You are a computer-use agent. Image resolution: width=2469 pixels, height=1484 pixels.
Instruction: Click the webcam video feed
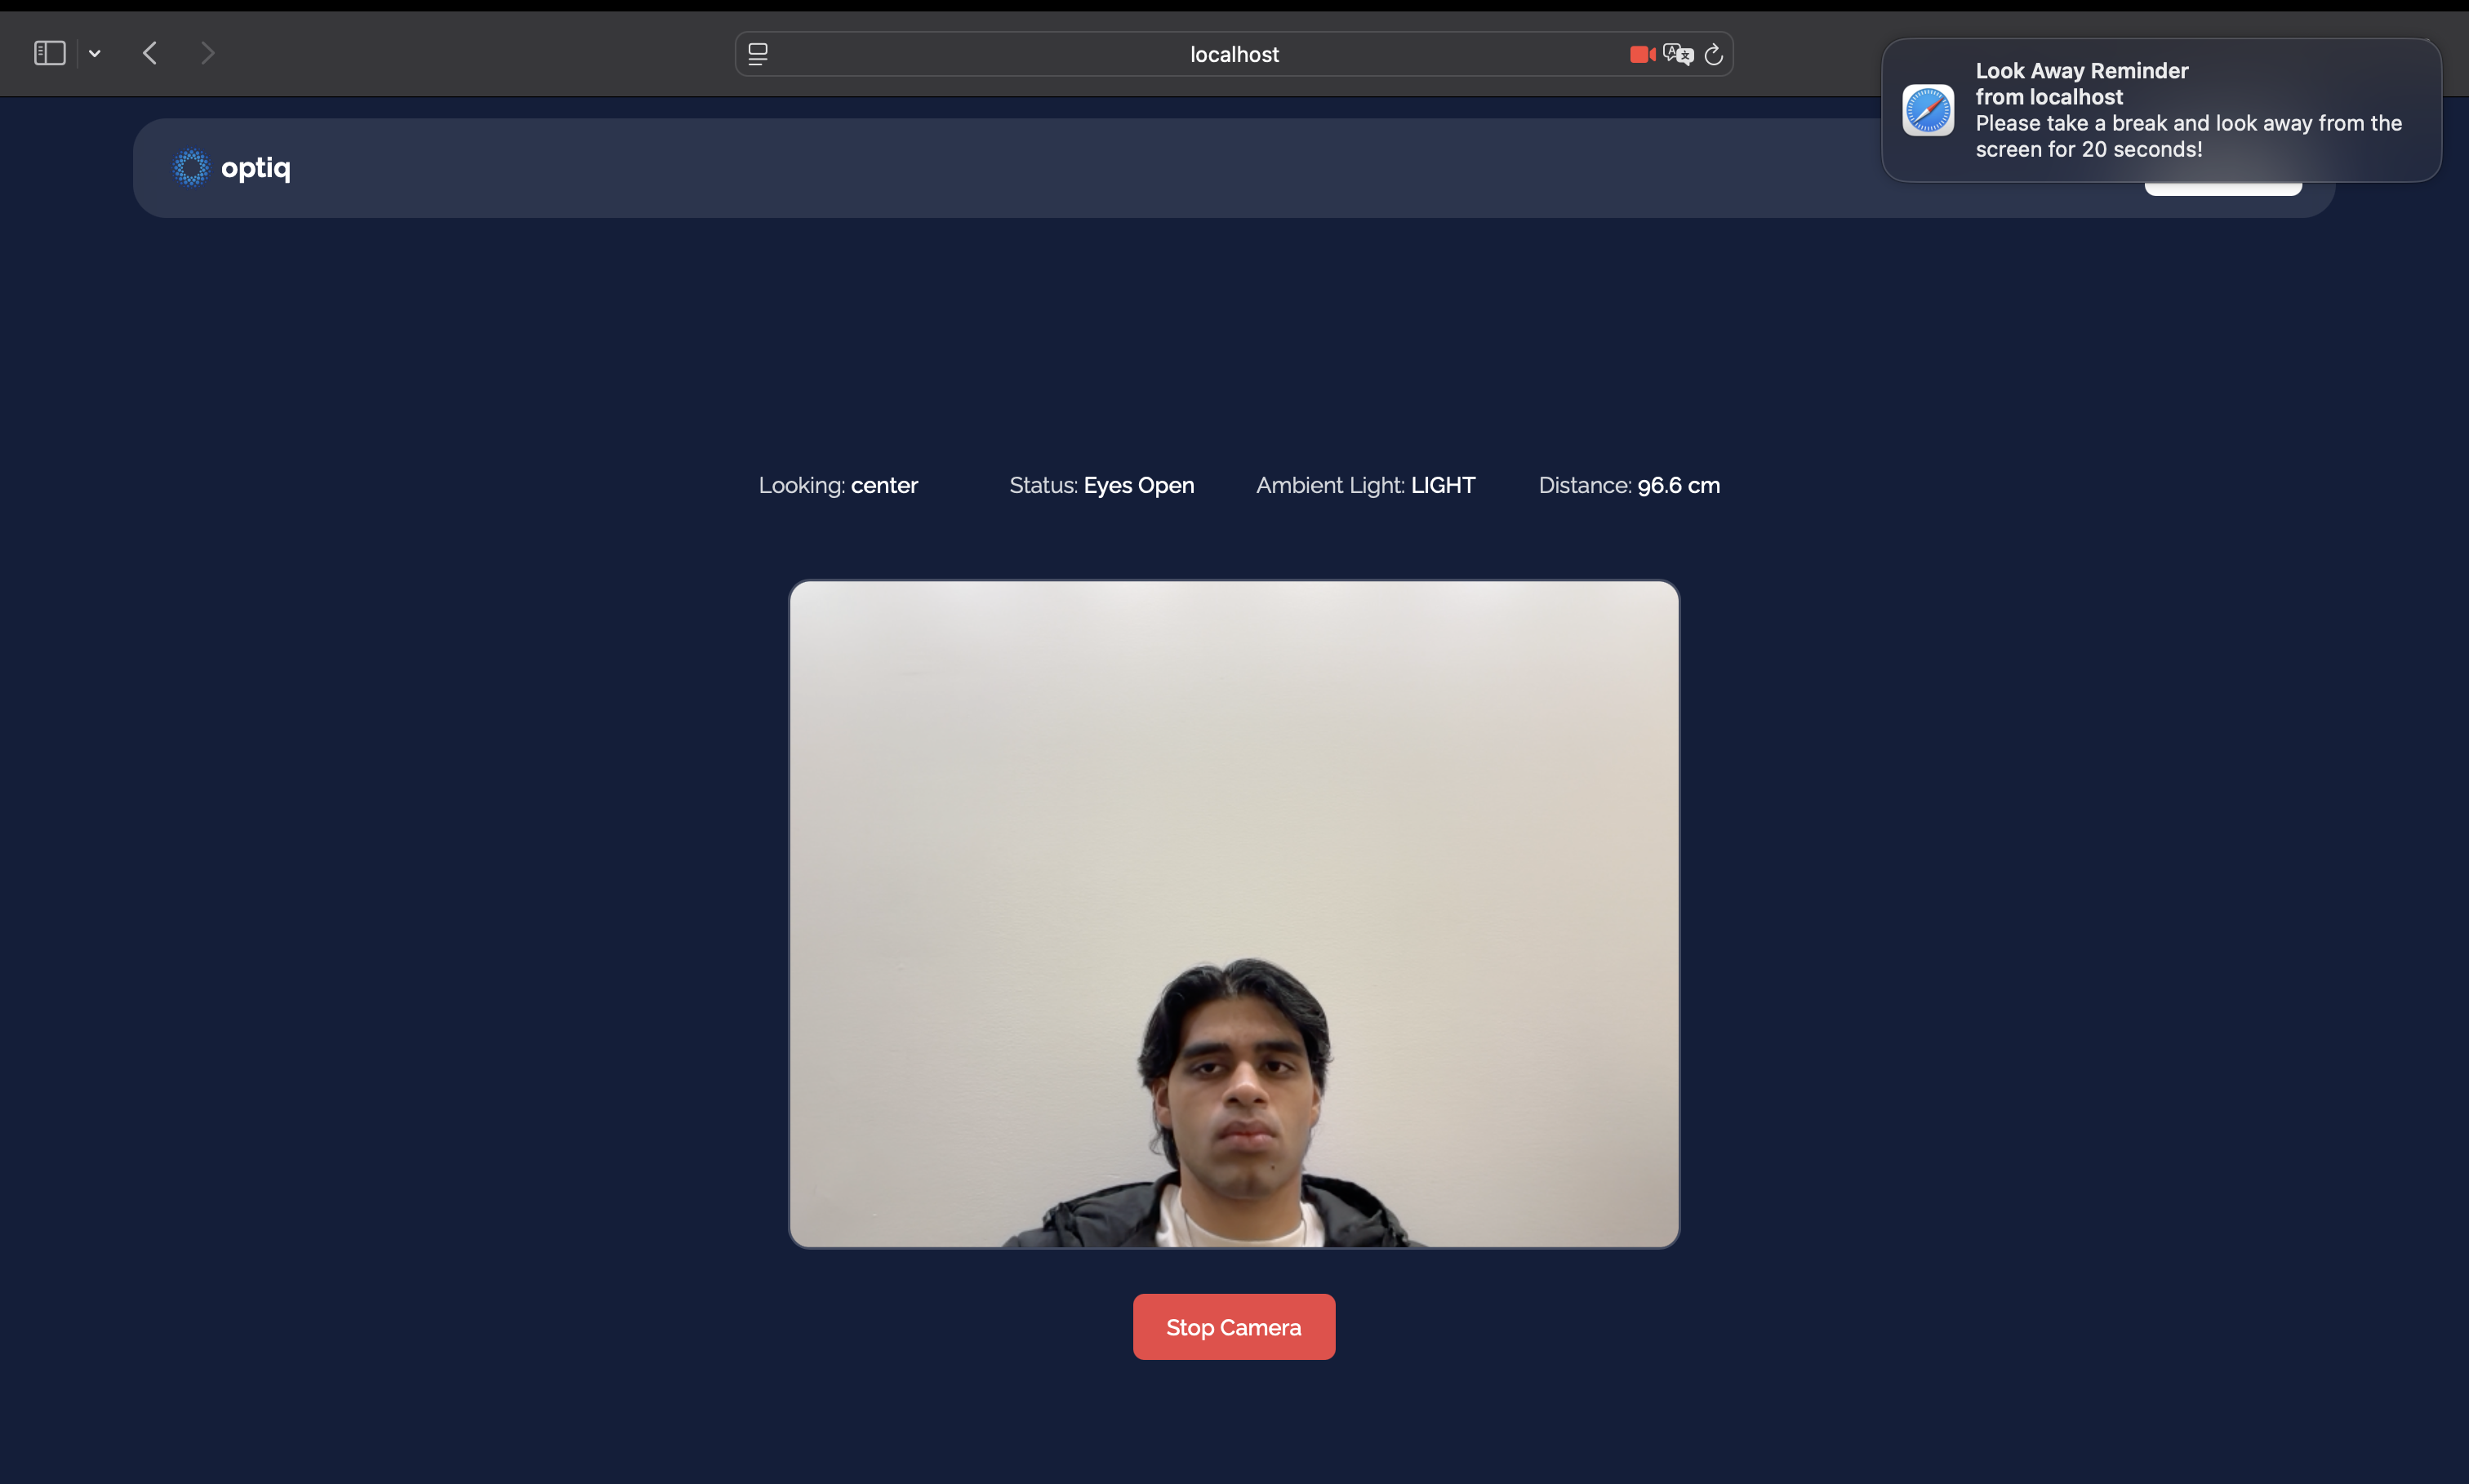click(x=1233, y=913)
